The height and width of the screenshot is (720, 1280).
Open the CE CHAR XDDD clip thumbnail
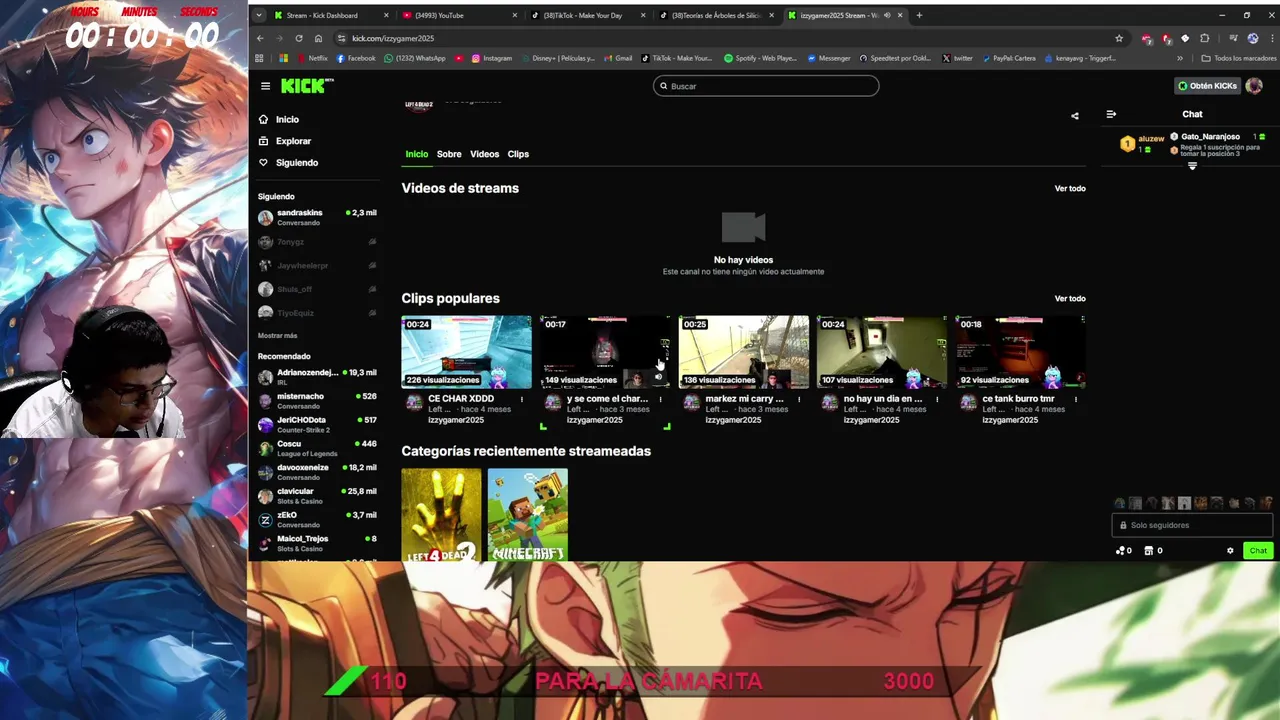tap(467, 352)
